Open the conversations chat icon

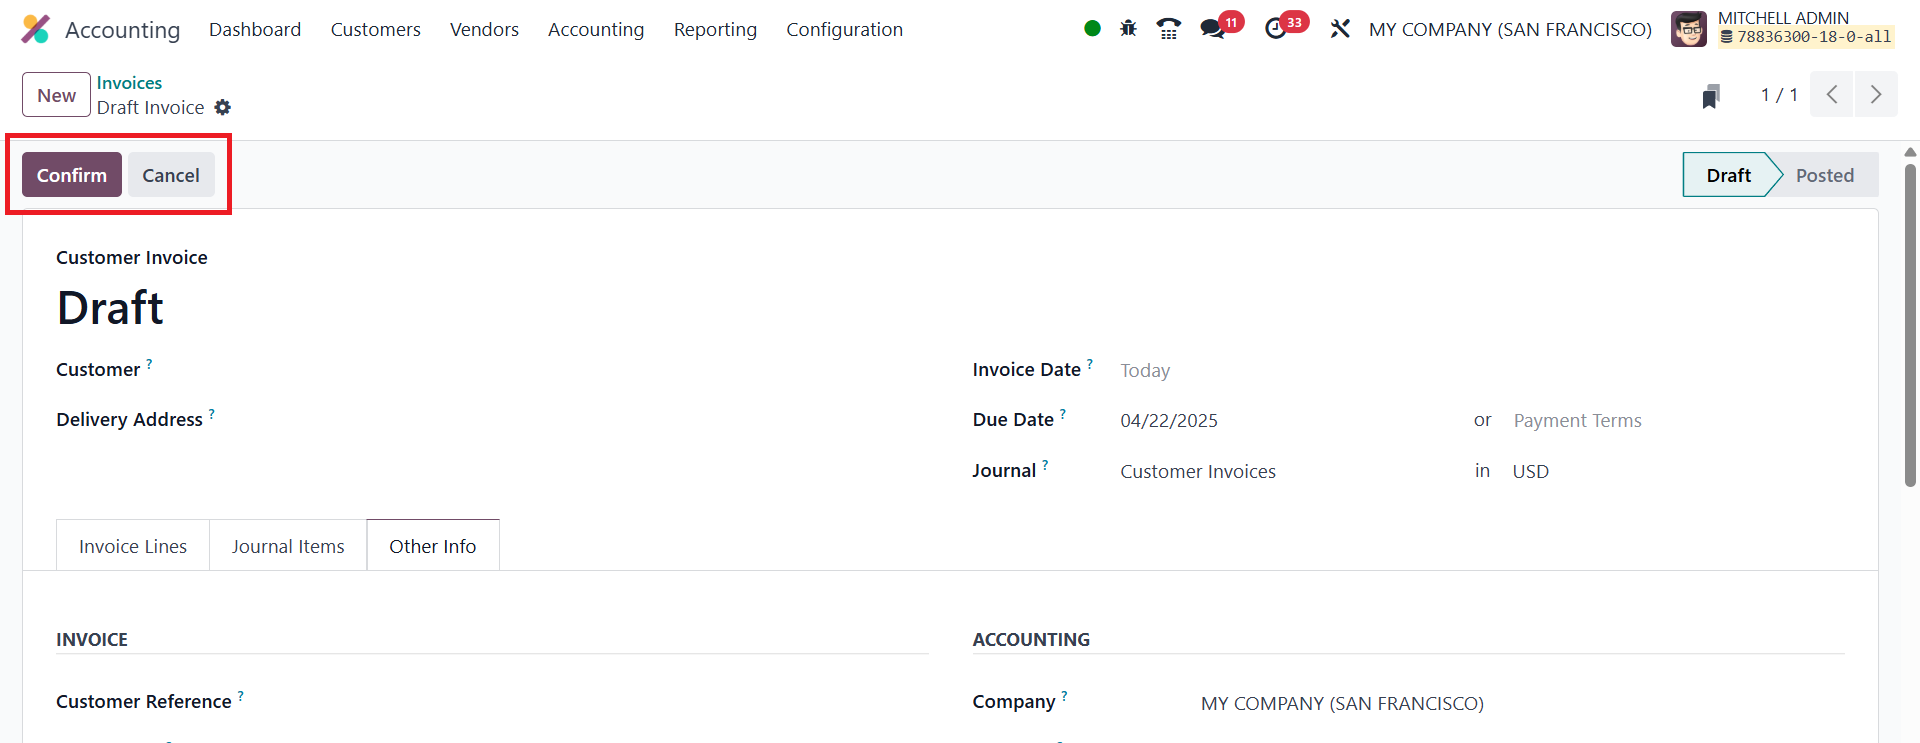[1213, 29]
